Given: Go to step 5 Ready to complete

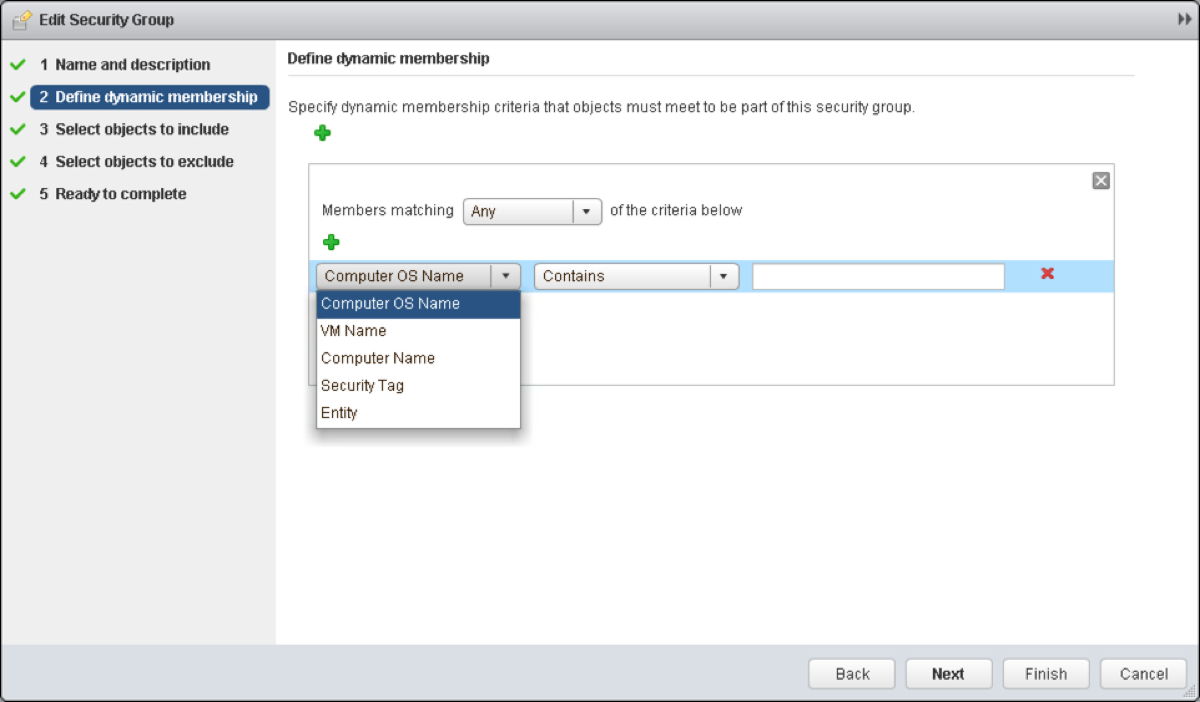Looking at the screenshot, I should [x=112, y=194].
